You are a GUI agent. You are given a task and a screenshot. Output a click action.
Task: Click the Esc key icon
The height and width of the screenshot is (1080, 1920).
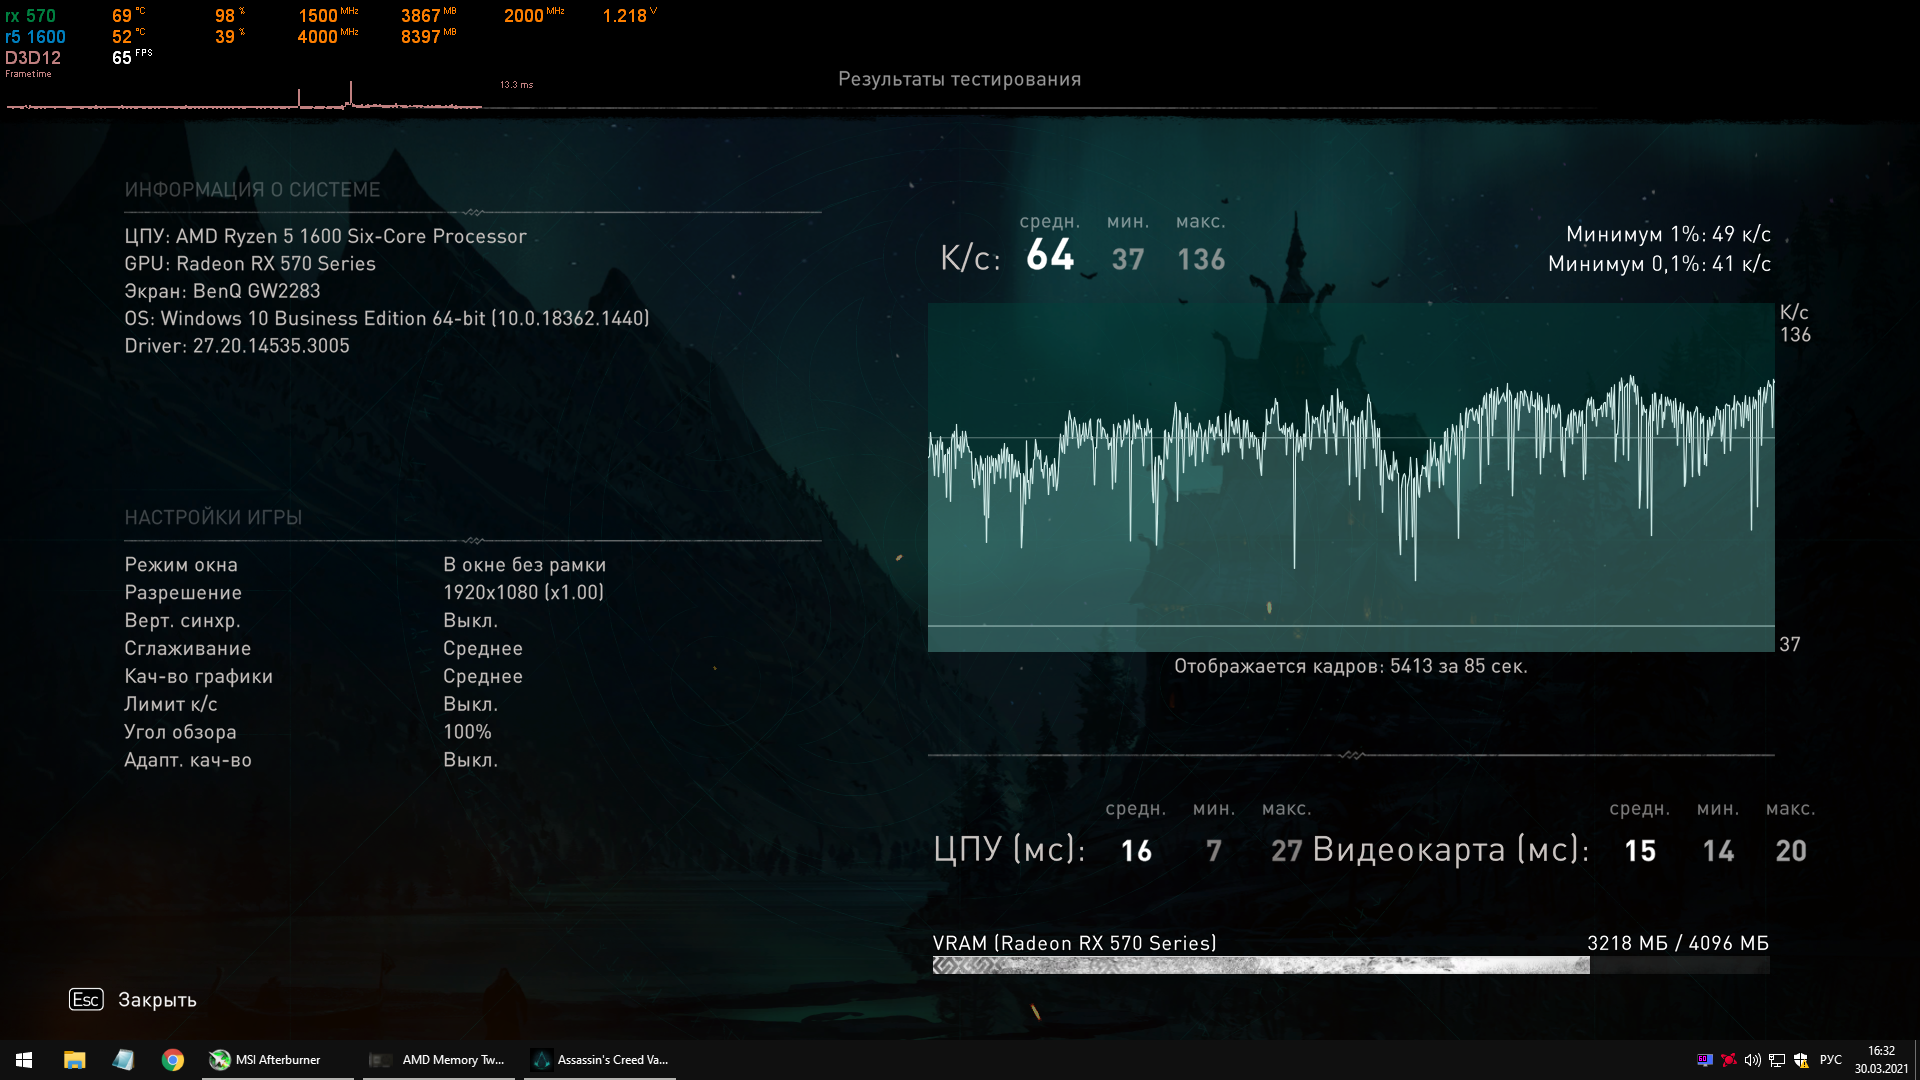pyautogui.click(x=86, y=999)
